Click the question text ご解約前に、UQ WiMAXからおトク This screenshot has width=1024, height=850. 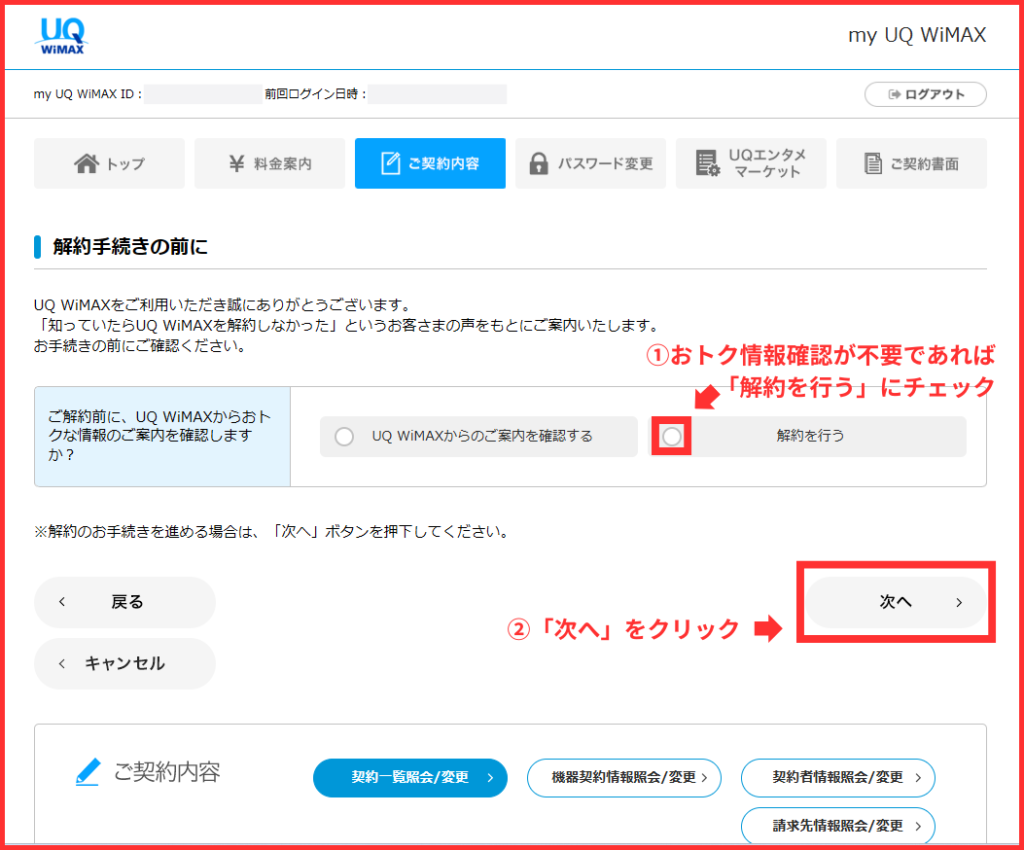pyautogui.click(x=159, y=435)
